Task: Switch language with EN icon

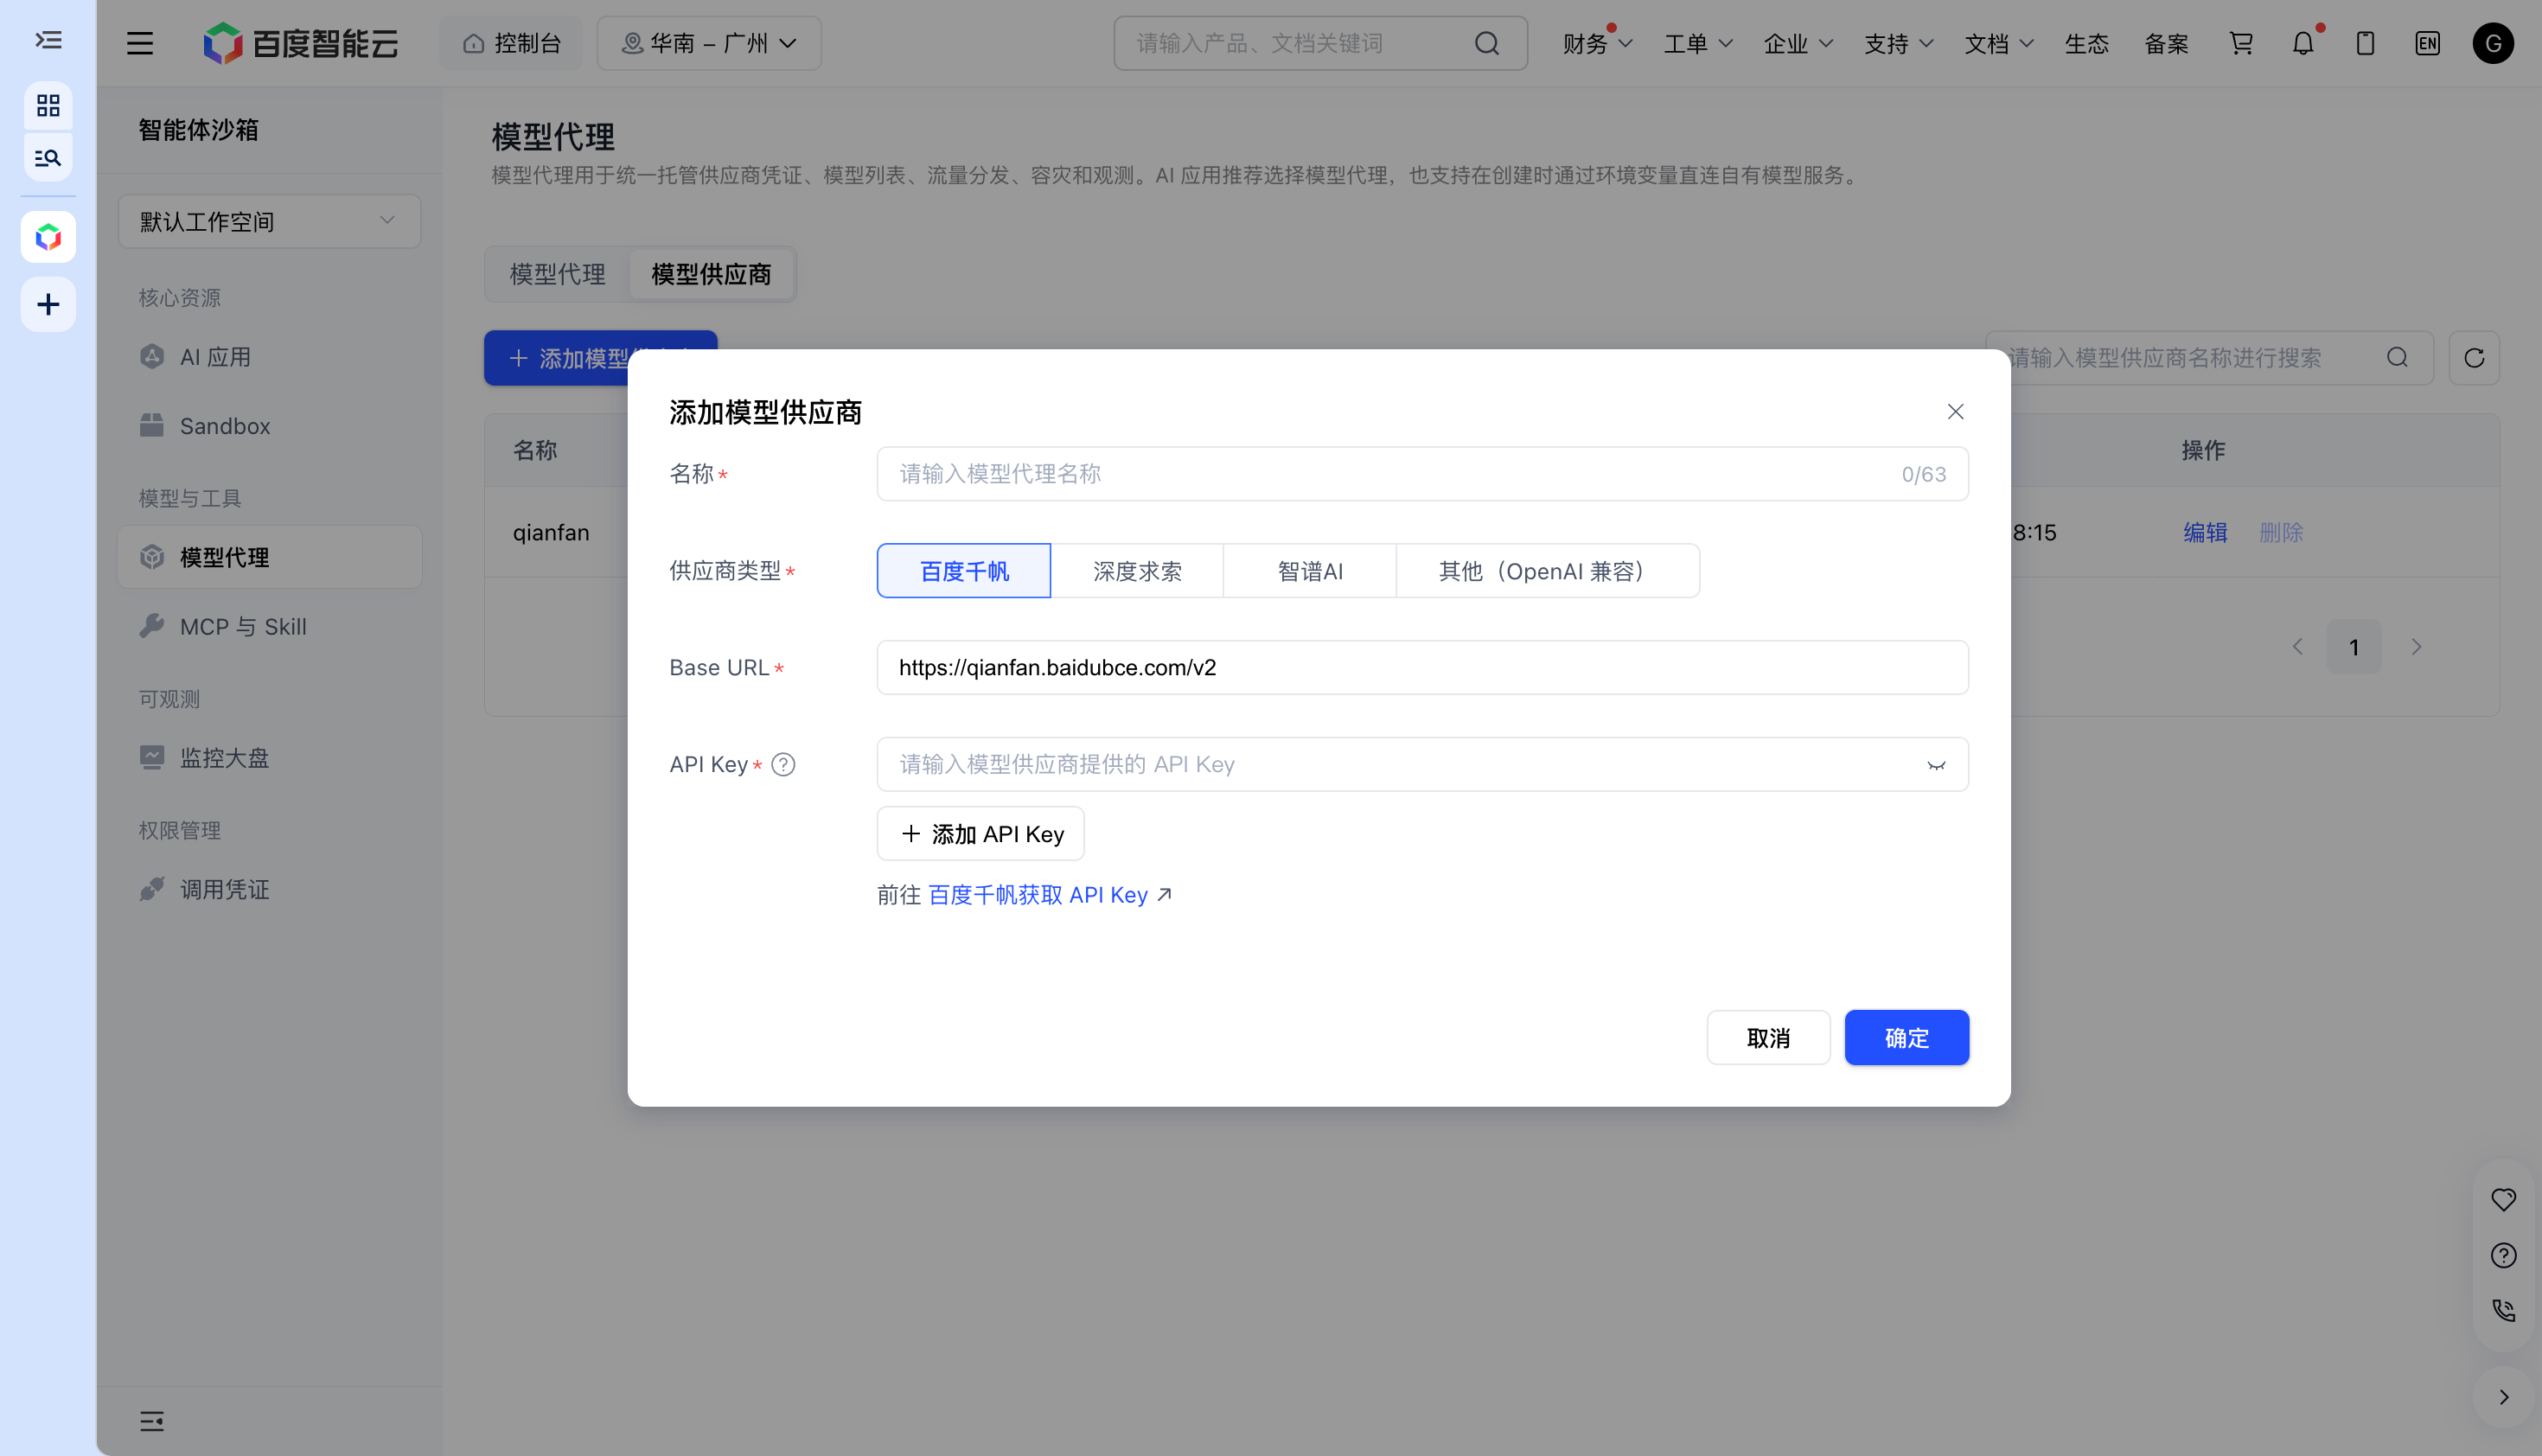Action: click(x=2427, y=43)
